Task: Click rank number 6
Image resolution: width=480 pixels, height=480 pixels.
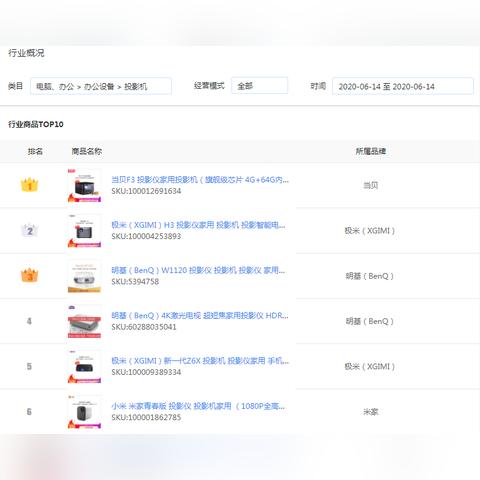Action: 29,412
